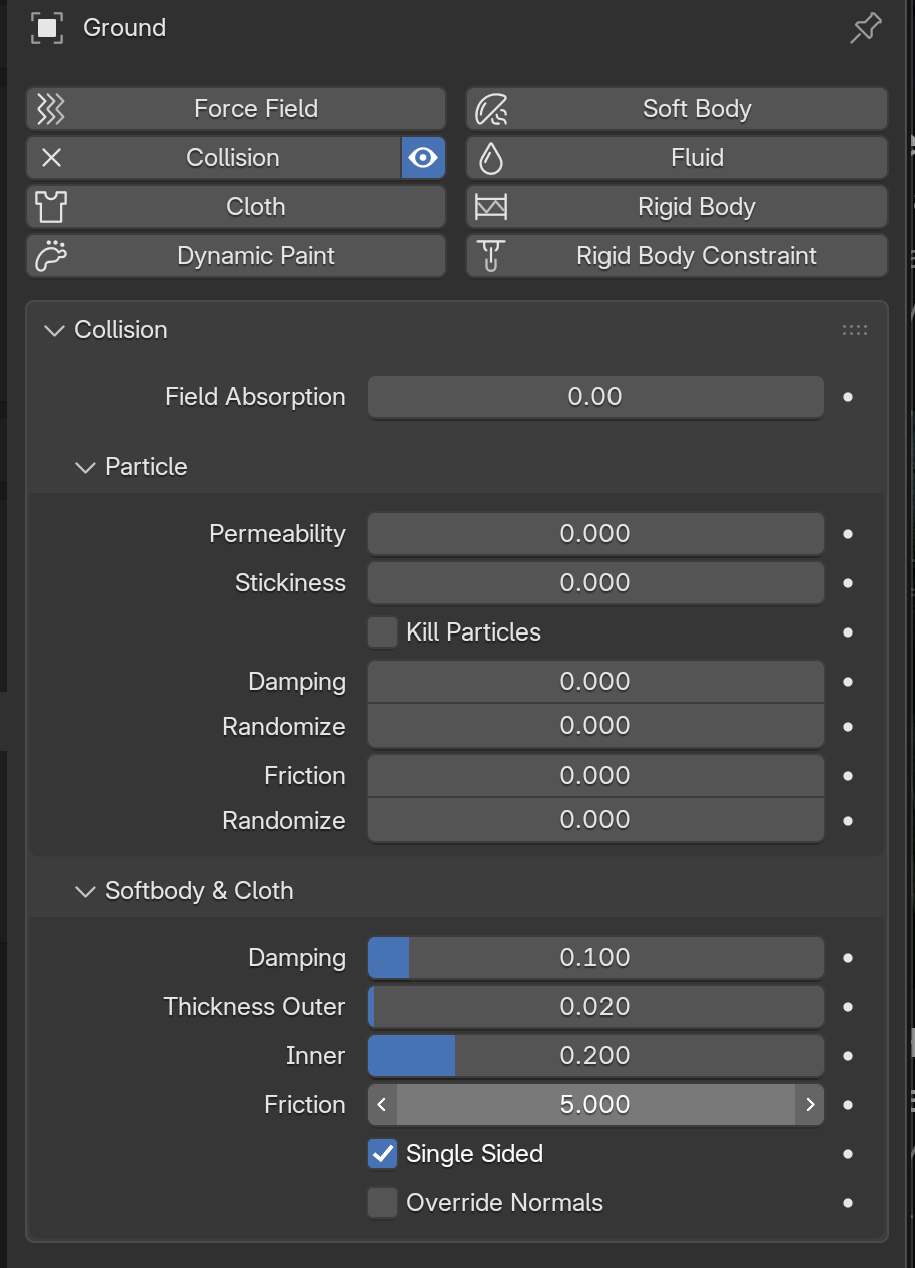This screenshot has height=1268, width=915.
Task: Click the Inner thickness animate dot
Action: [848, 1056]
